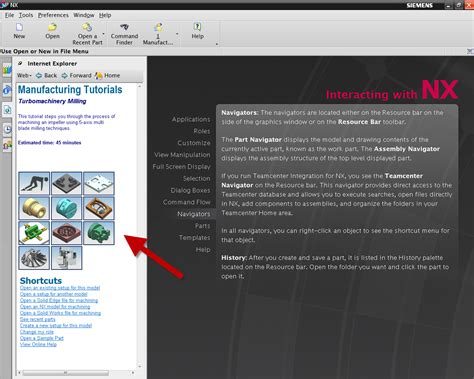Open the Window menu

click(84, 15)
